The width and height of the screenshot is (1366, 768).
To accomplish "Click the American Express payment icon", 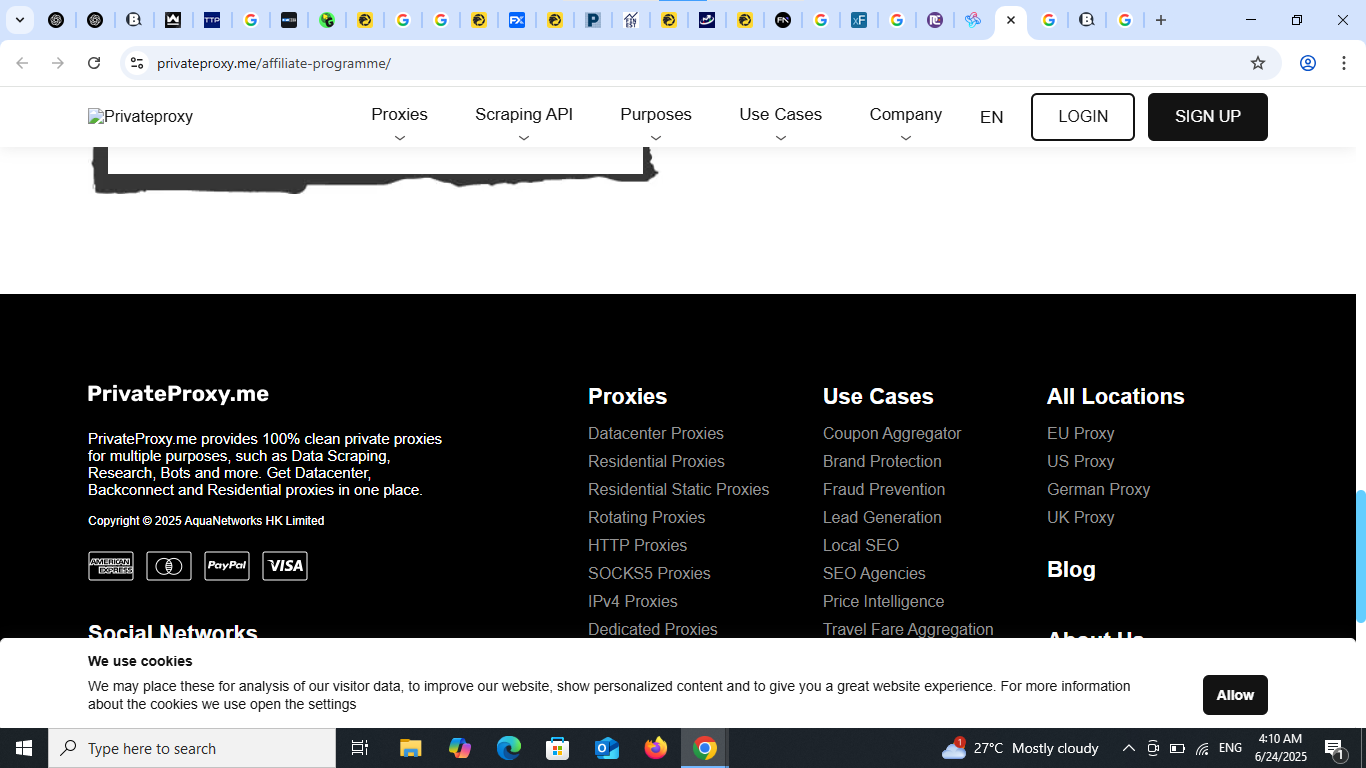I will [111, 566].
